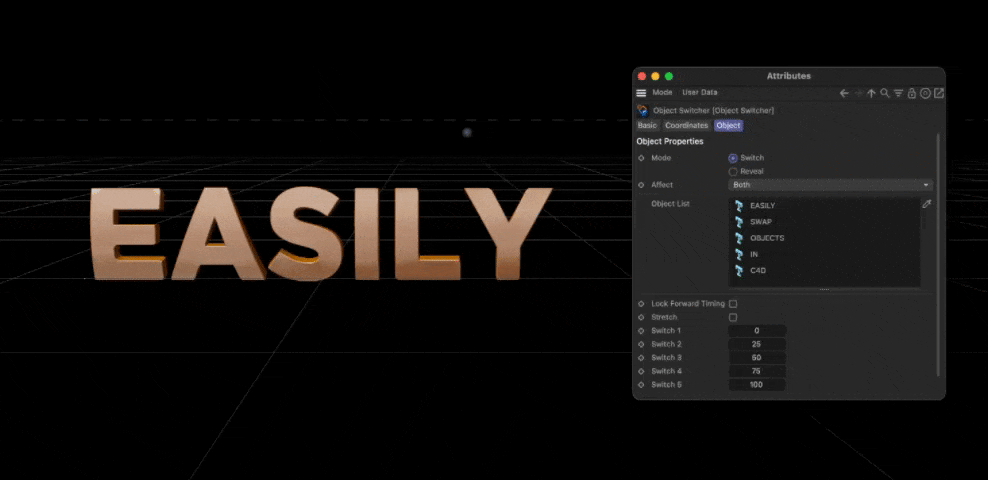Open the Mode menu
The width and height of the screenshot is (988, 480).
(662, 93)
